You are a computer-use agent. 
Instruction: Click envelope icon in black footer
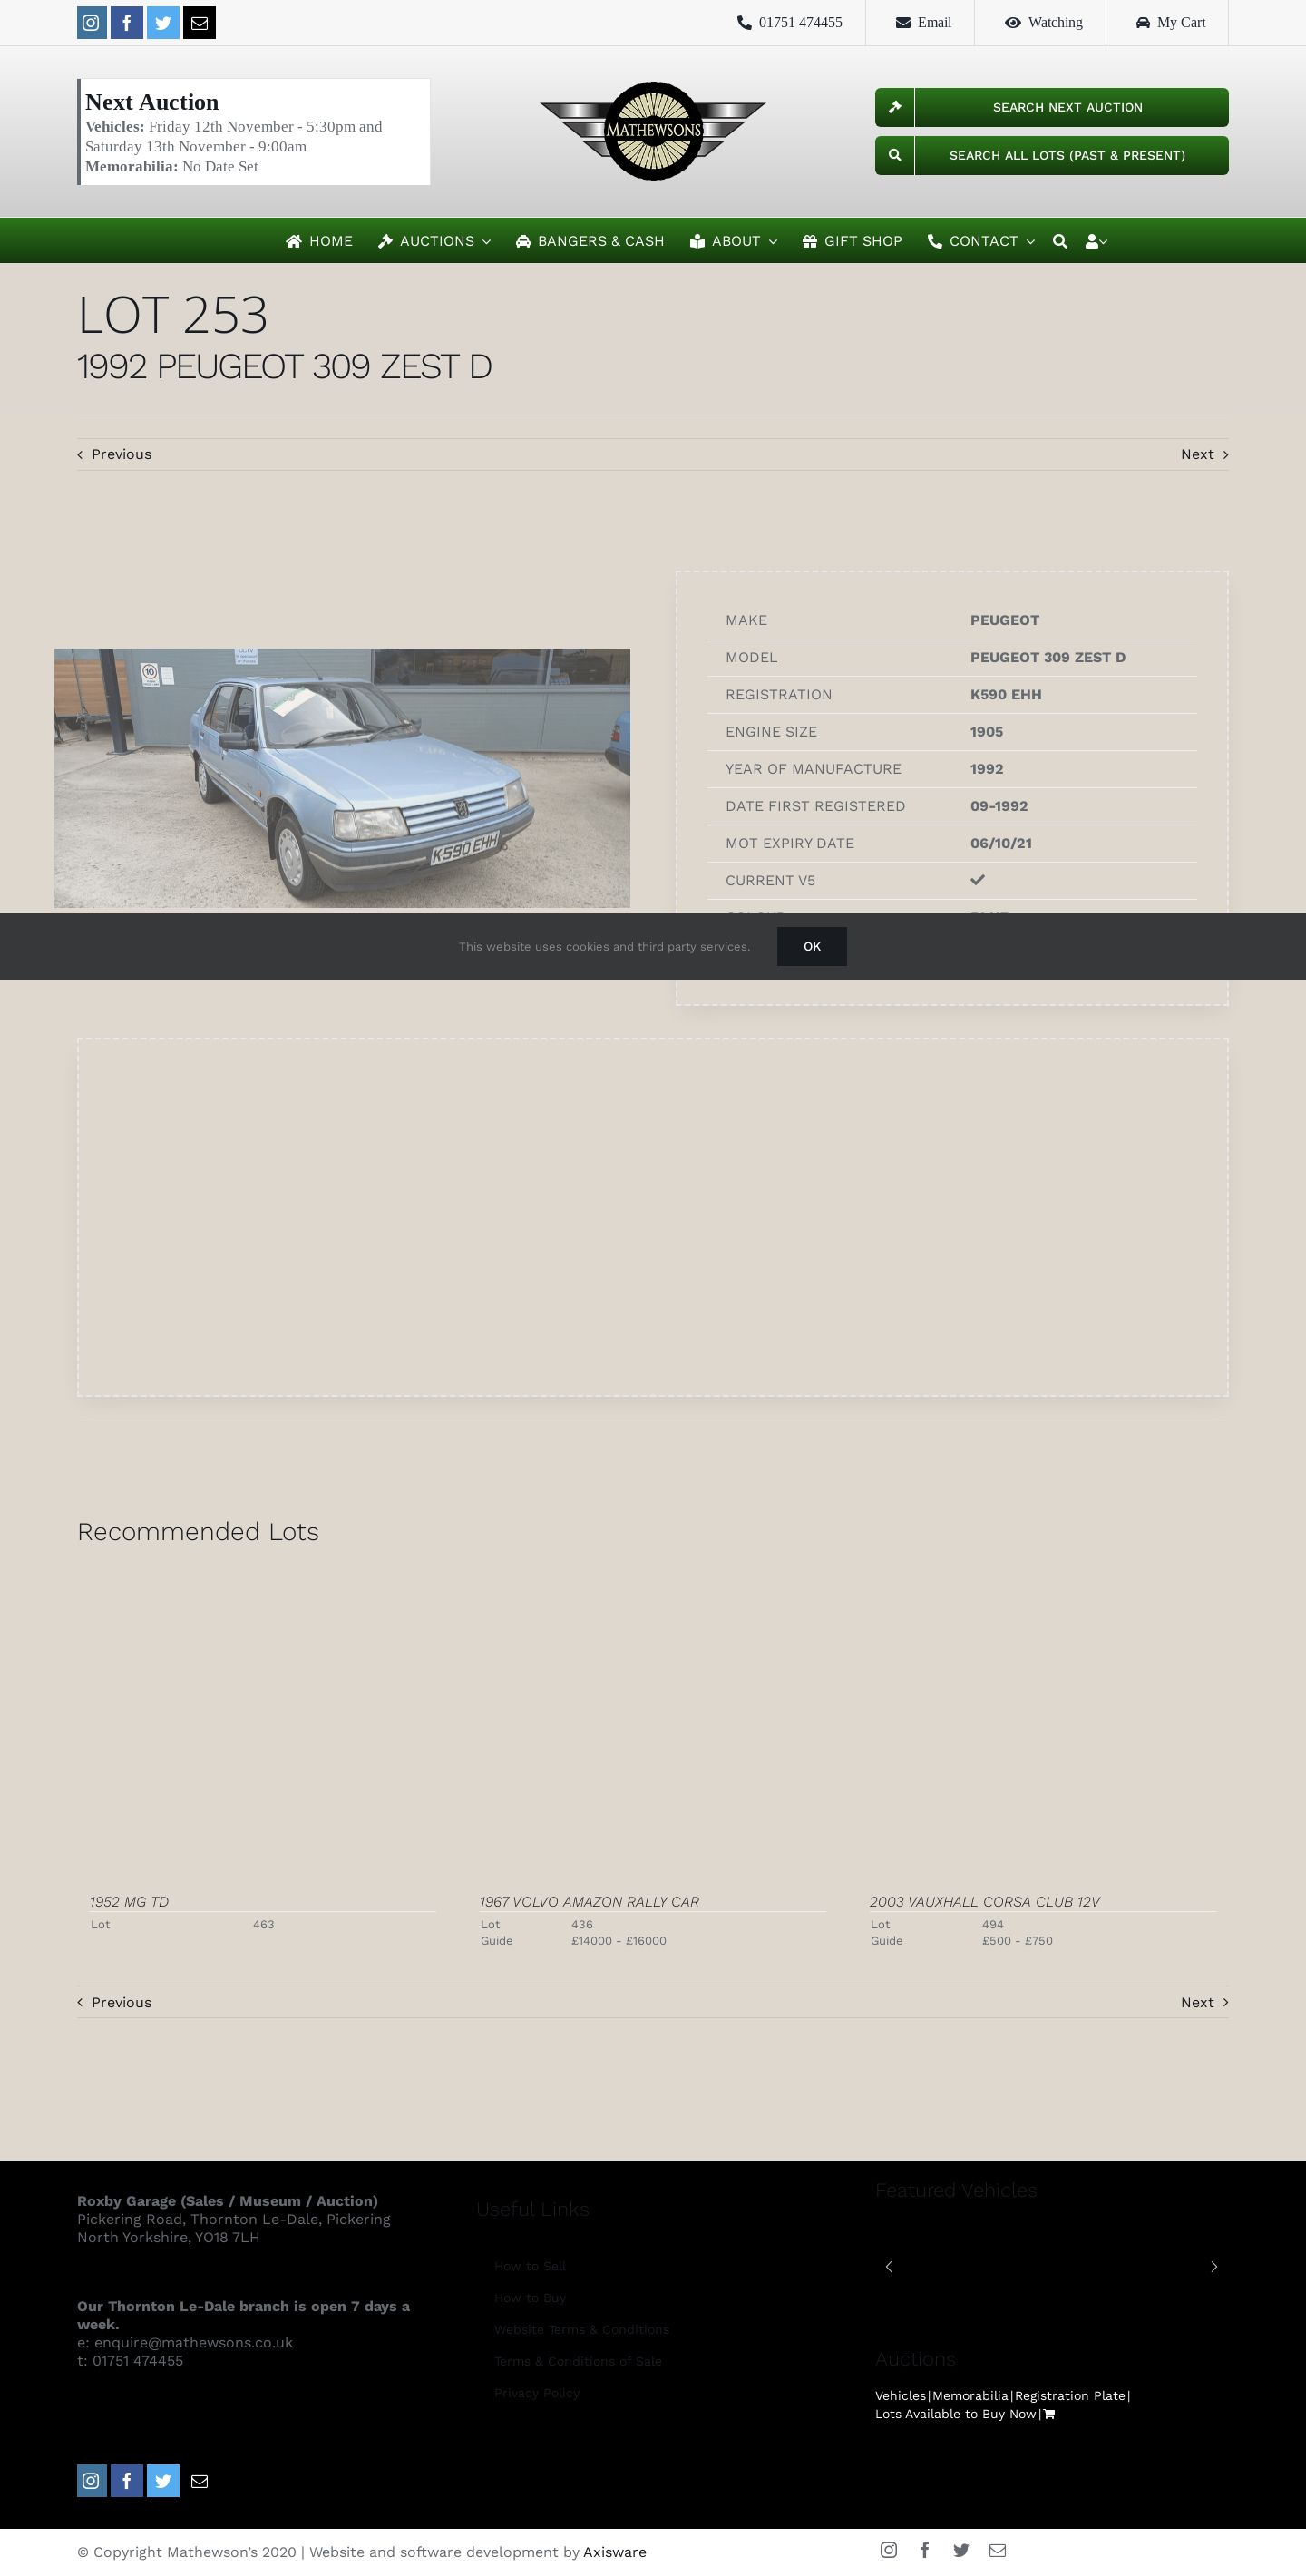point(199,2480)
